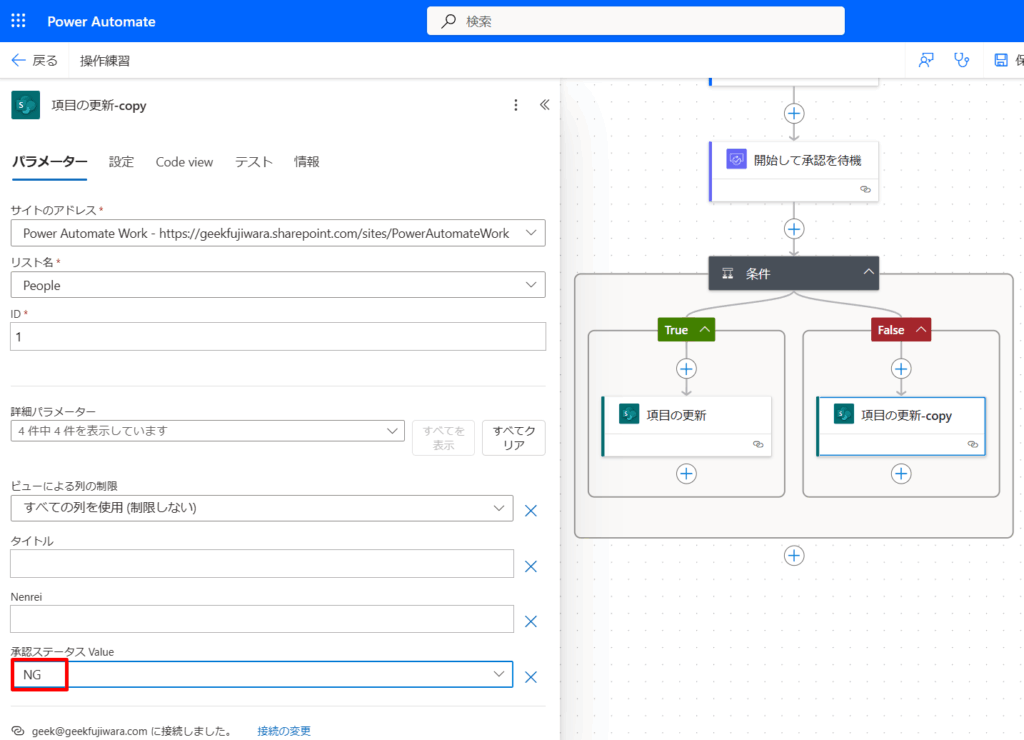Click the ID input field
The height and width of the screenshot is (740, 1024).
[x=278, y=337]
